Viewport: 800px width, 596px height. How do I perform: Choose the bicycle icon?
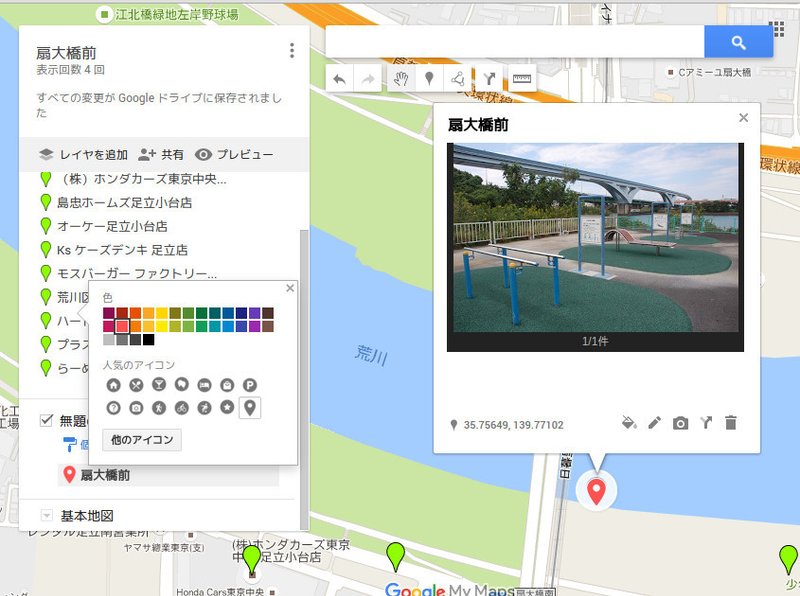tap(182, 408)
